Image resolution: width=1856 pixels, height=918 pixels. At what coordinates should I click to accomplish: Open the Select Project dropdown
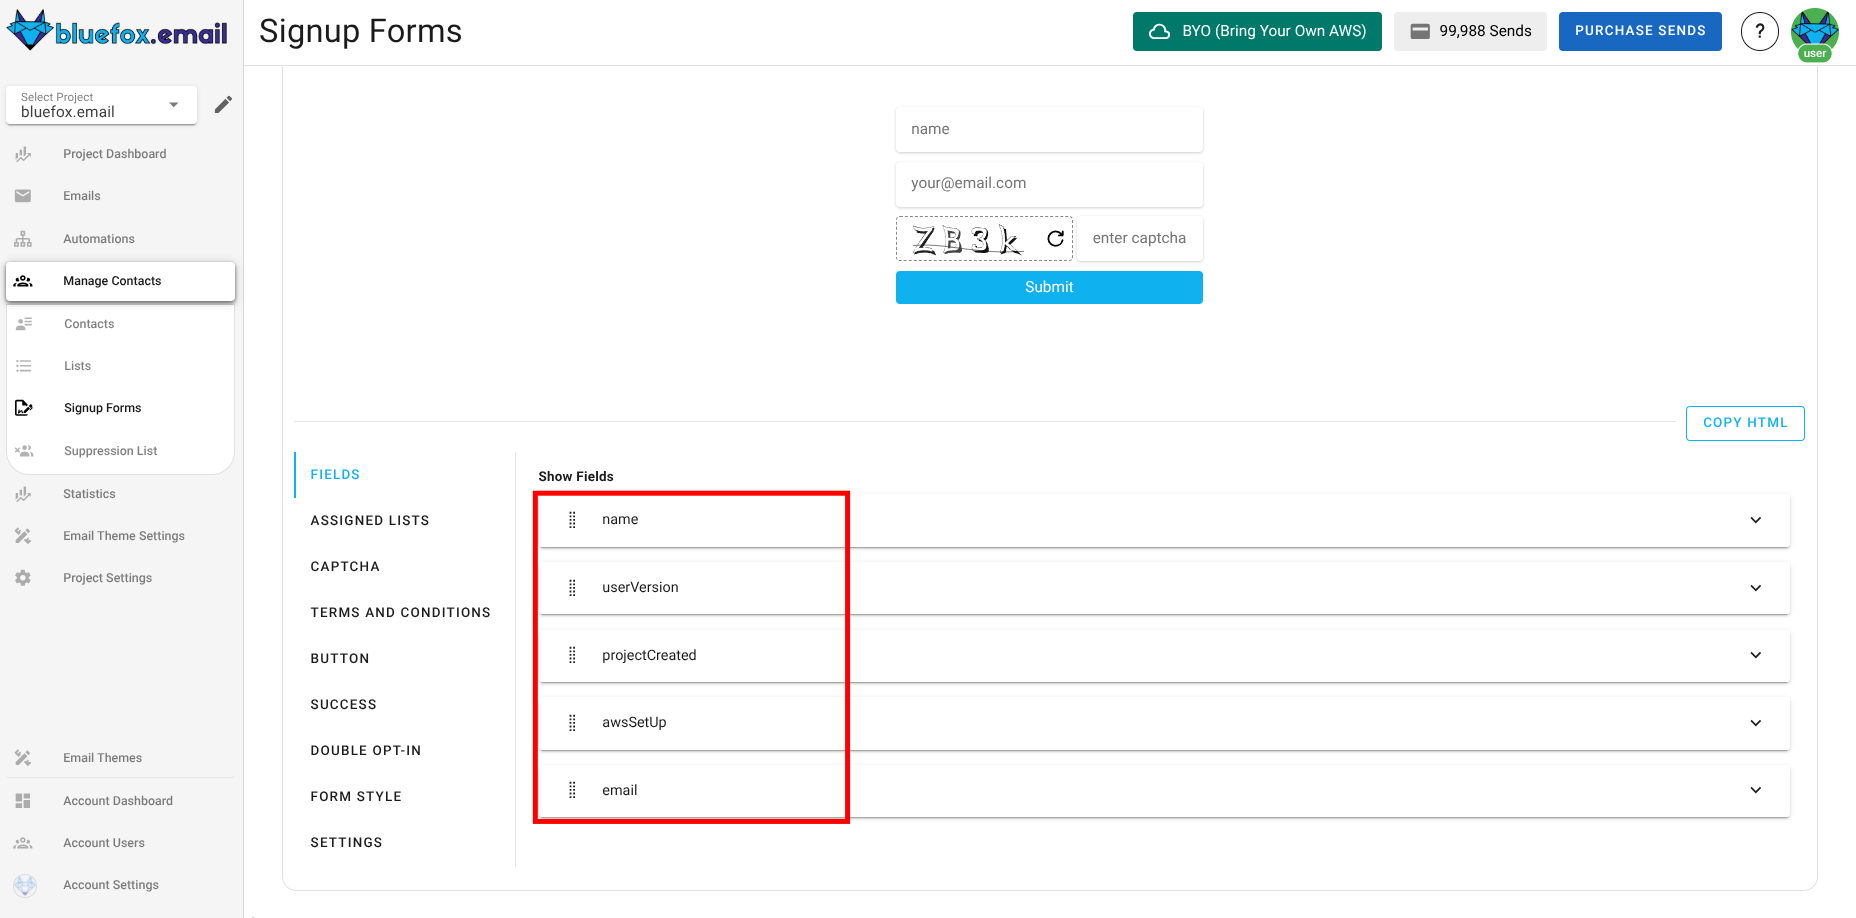tap(100, 105)
